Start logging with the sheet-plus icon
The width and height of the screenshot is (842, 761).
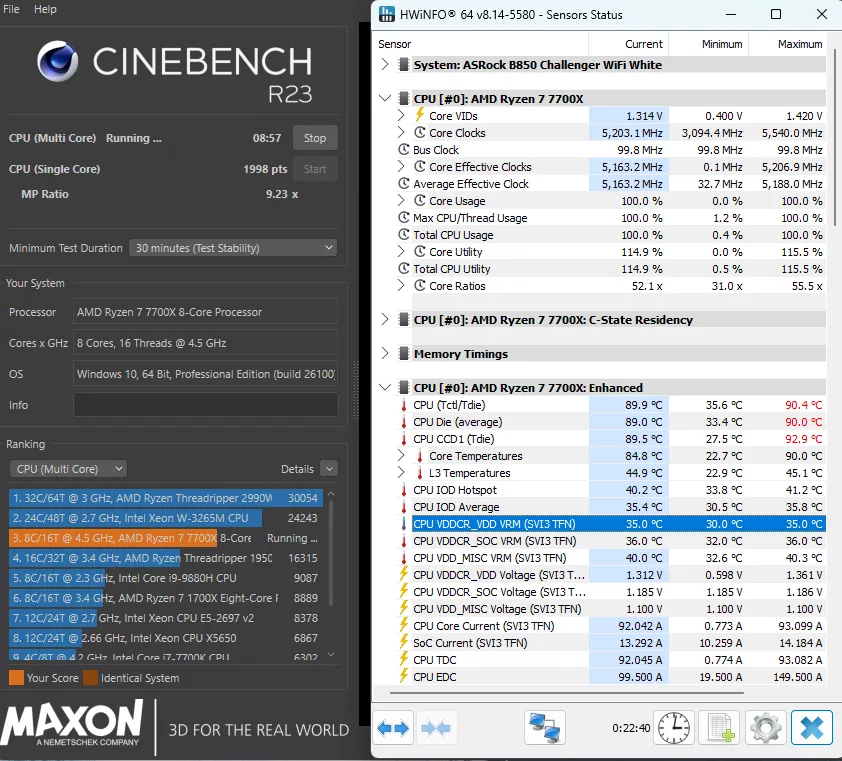pyautogui.click(x=718, y=727)
